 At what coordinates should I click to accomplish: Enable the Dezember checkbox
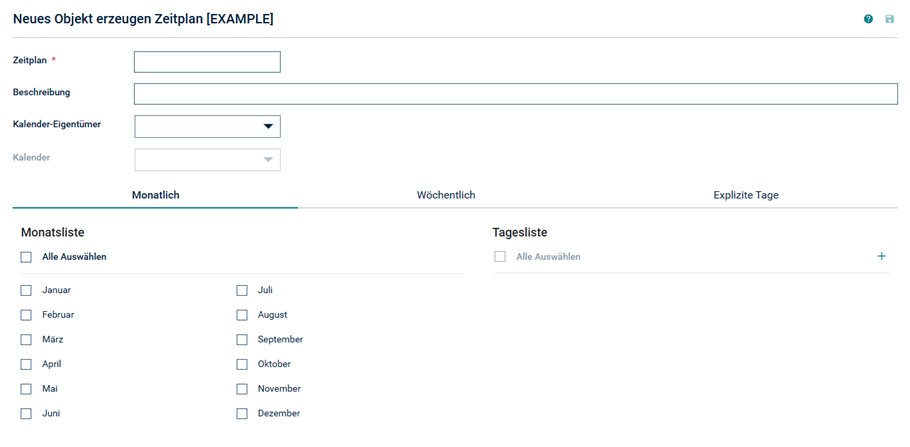click(x=242, y=414)
